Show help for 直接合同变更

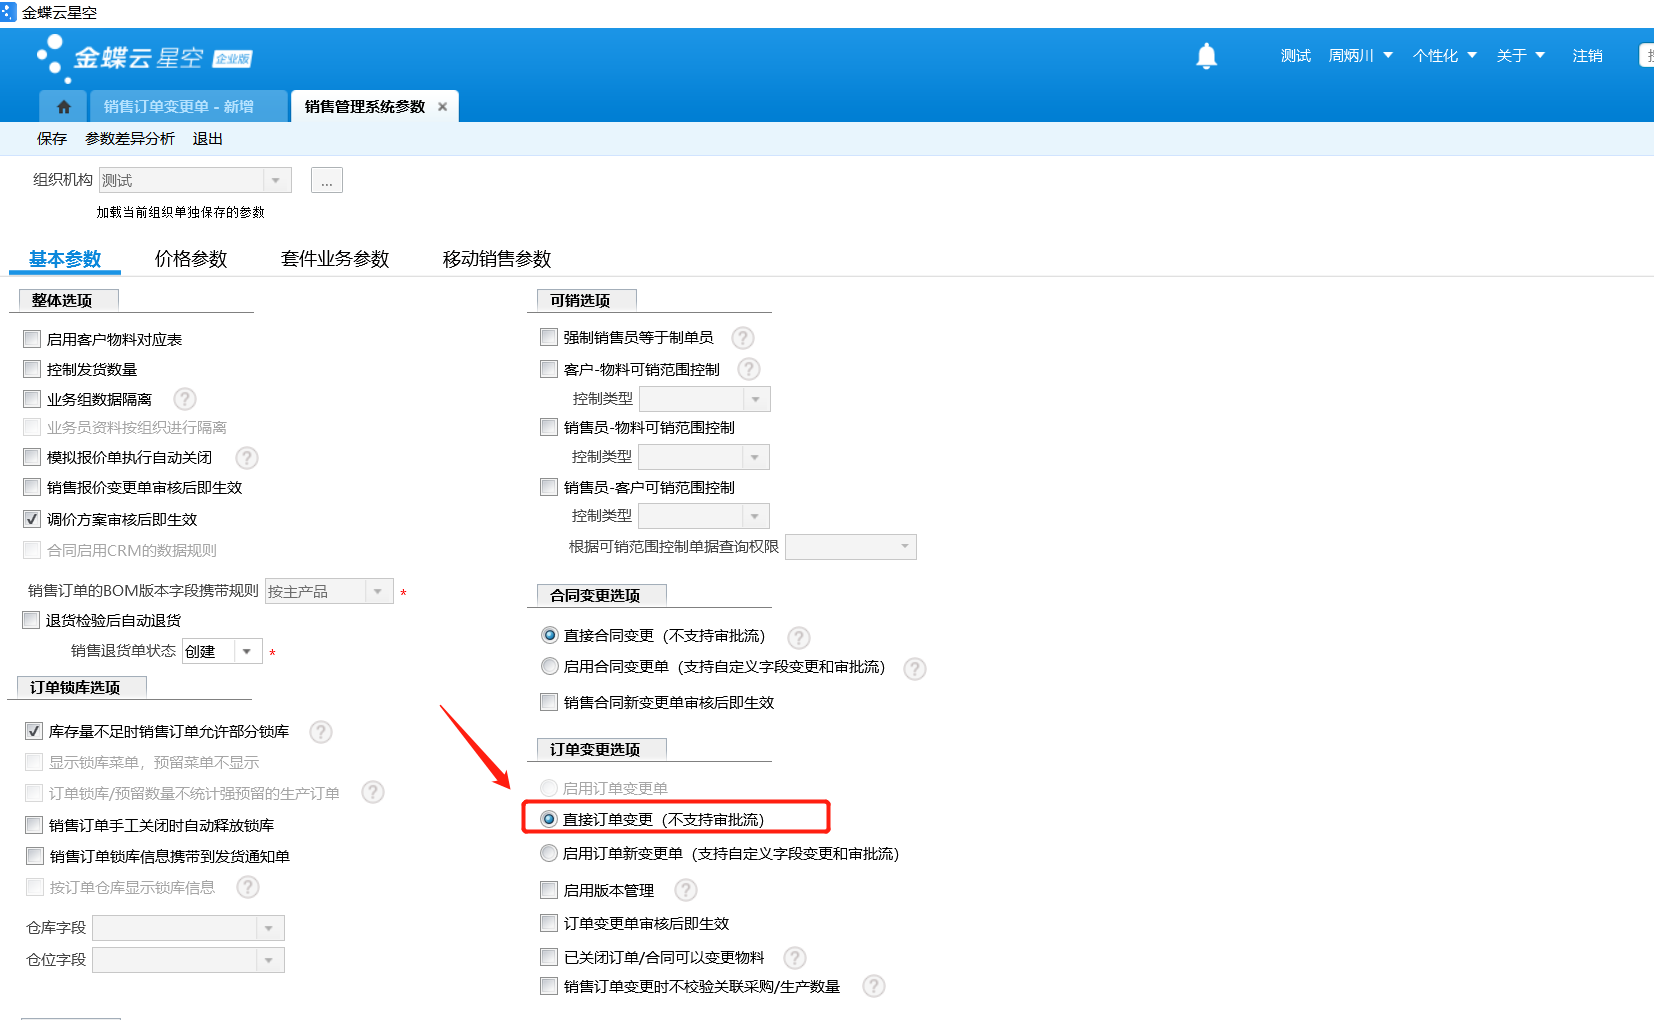(x=799, y=637)
